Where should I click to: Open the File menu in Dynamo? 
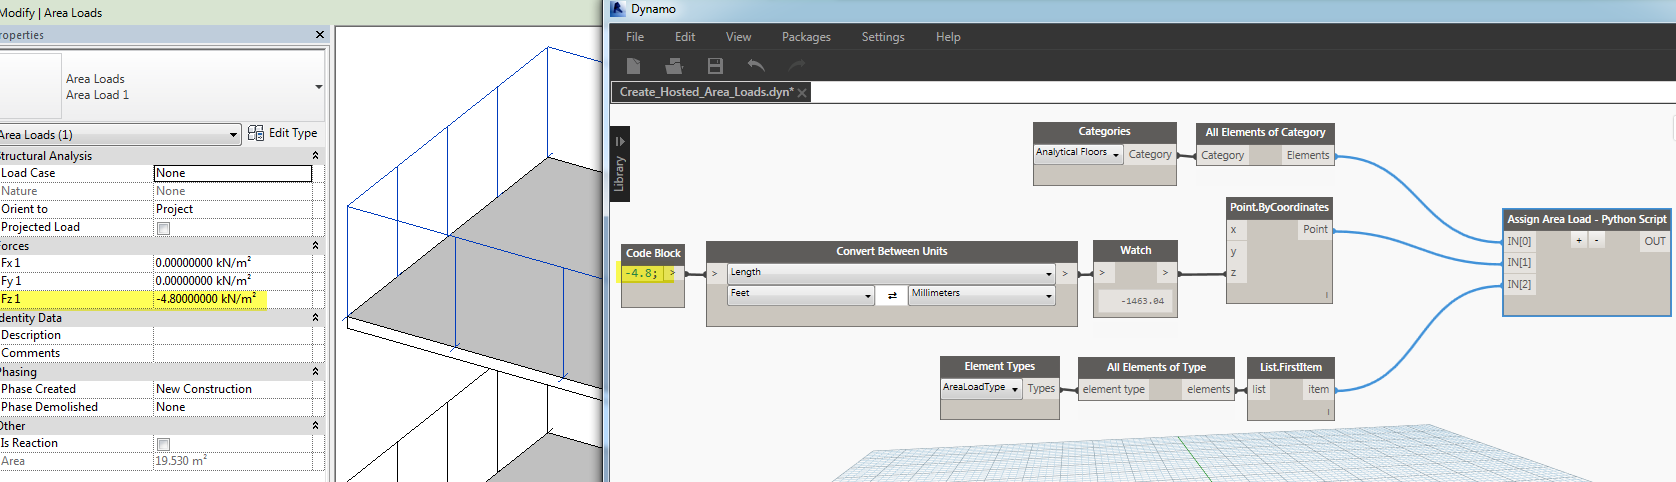point(635,37)
